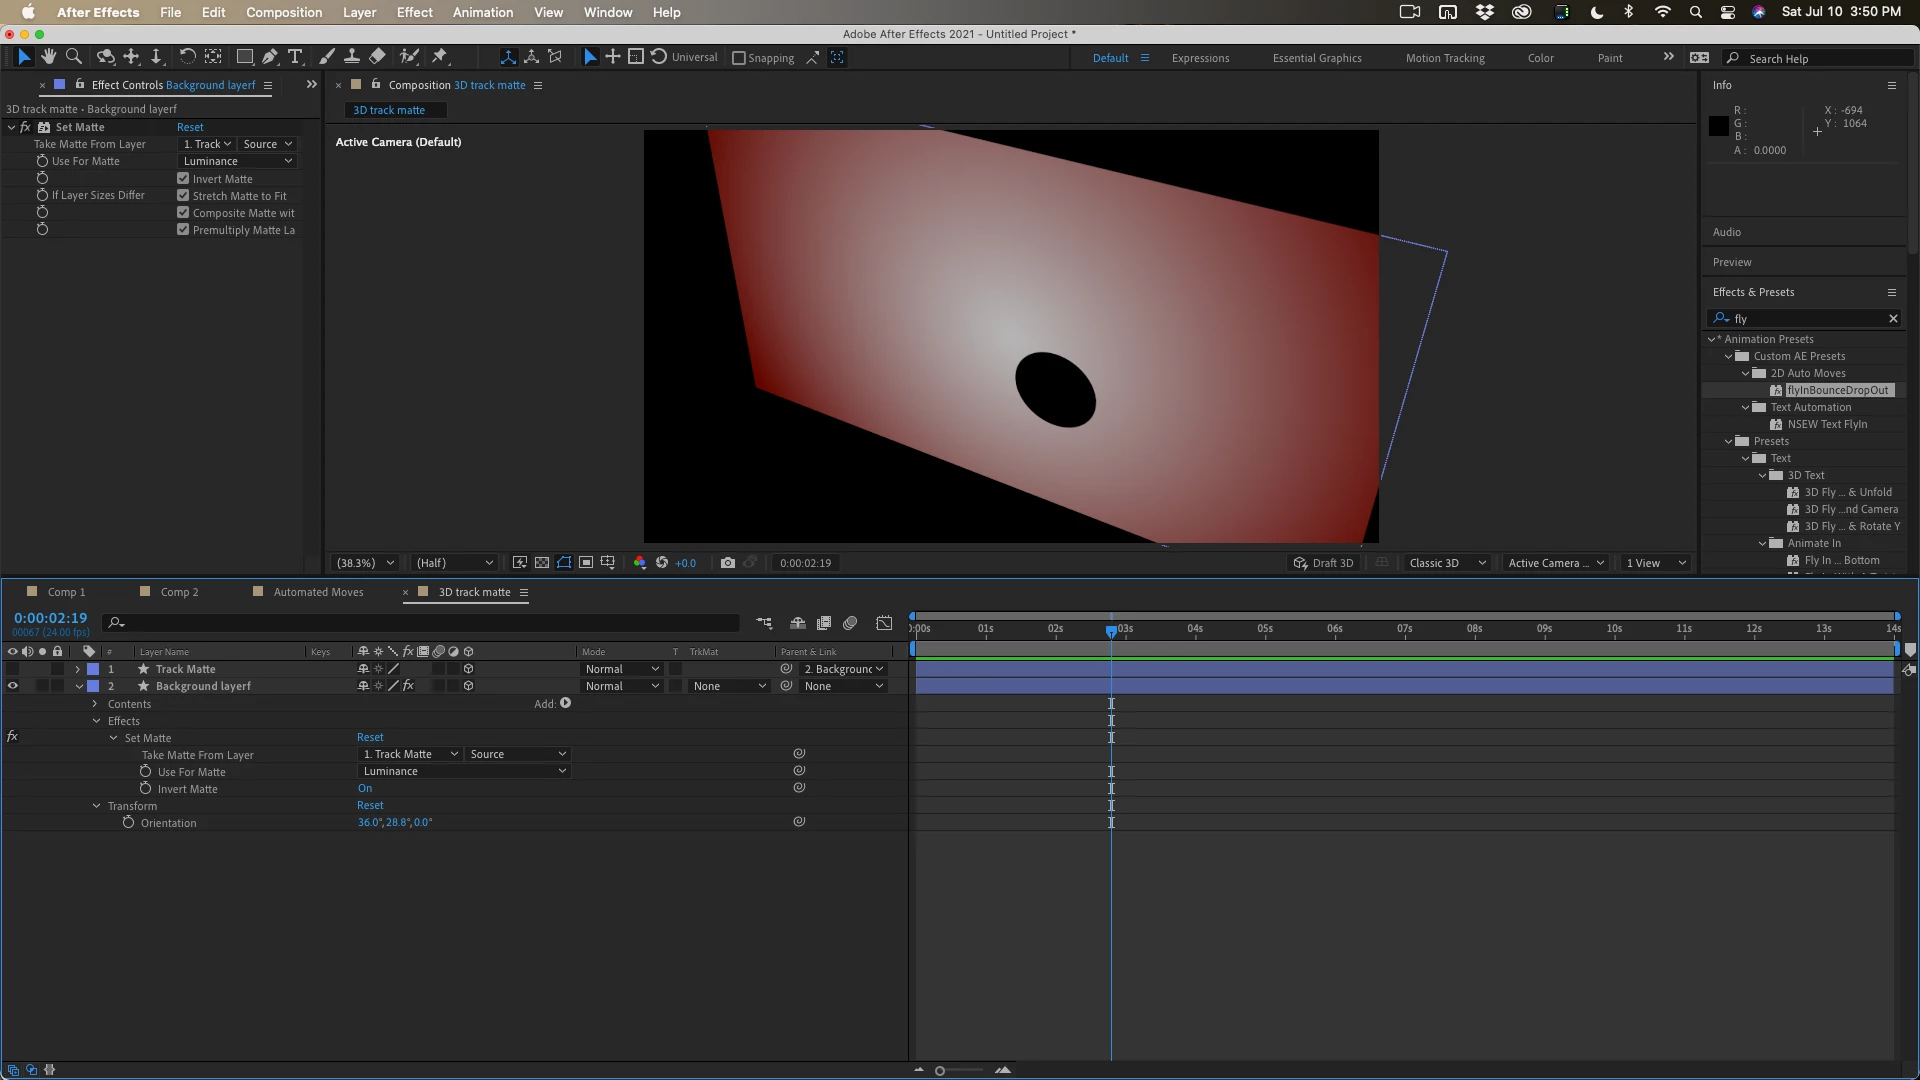Toggle the Snapping checkbox
This screenshot has height=1080, width=1920.
pos(739,58)
